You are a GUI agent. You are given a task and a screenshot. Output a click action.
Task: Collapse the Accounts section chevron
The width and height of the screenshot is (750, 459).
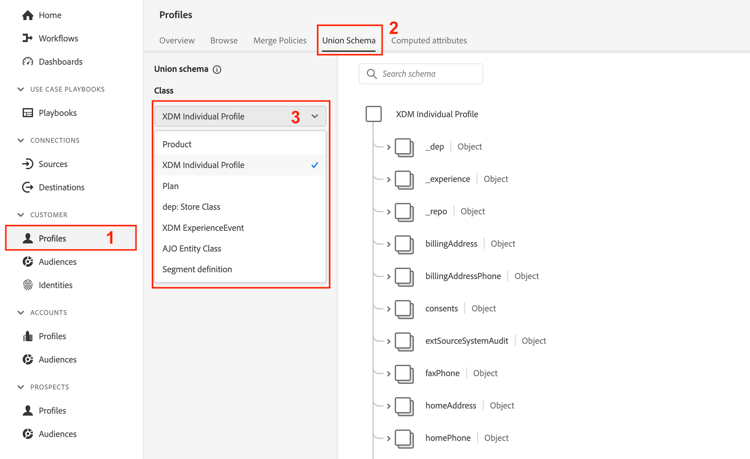click(x=21, y=312)
